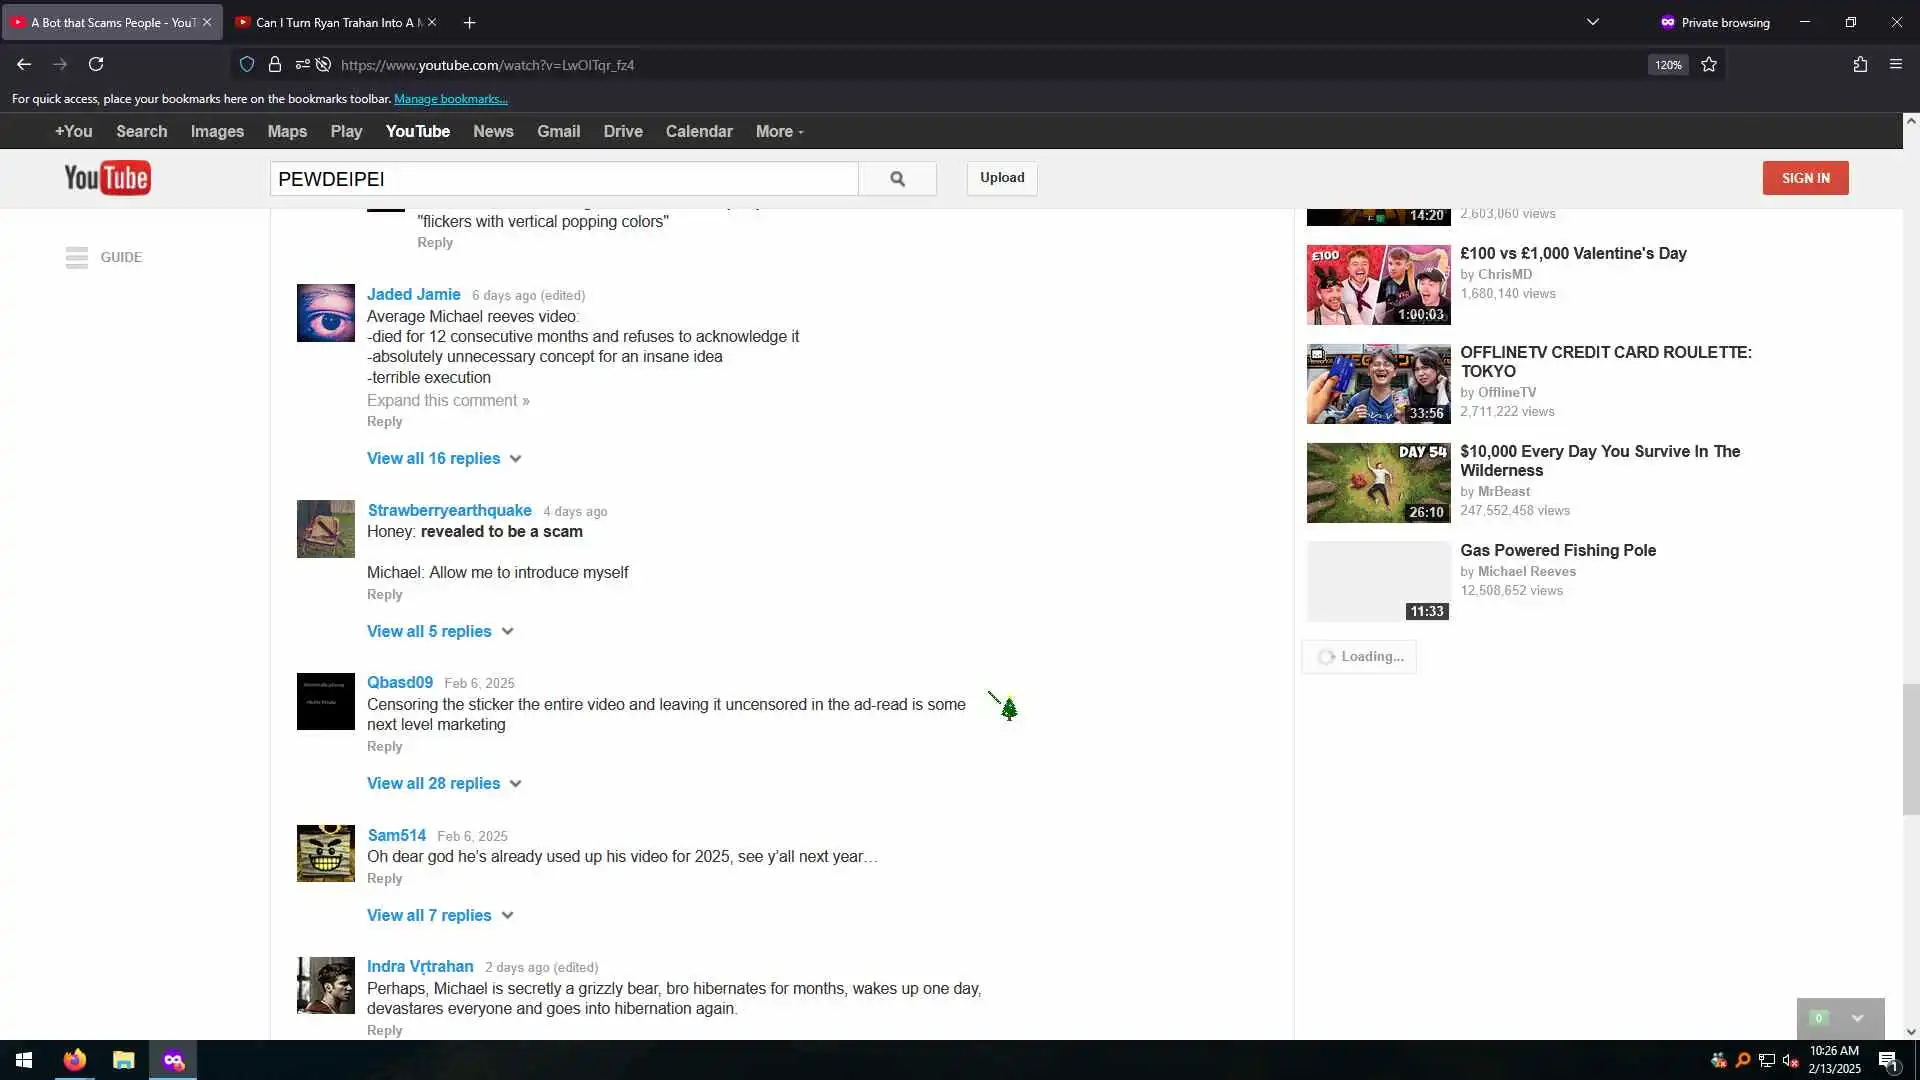Bookmark page with star icon
Viewport: 1920px width, 1080px height.
1709,65
